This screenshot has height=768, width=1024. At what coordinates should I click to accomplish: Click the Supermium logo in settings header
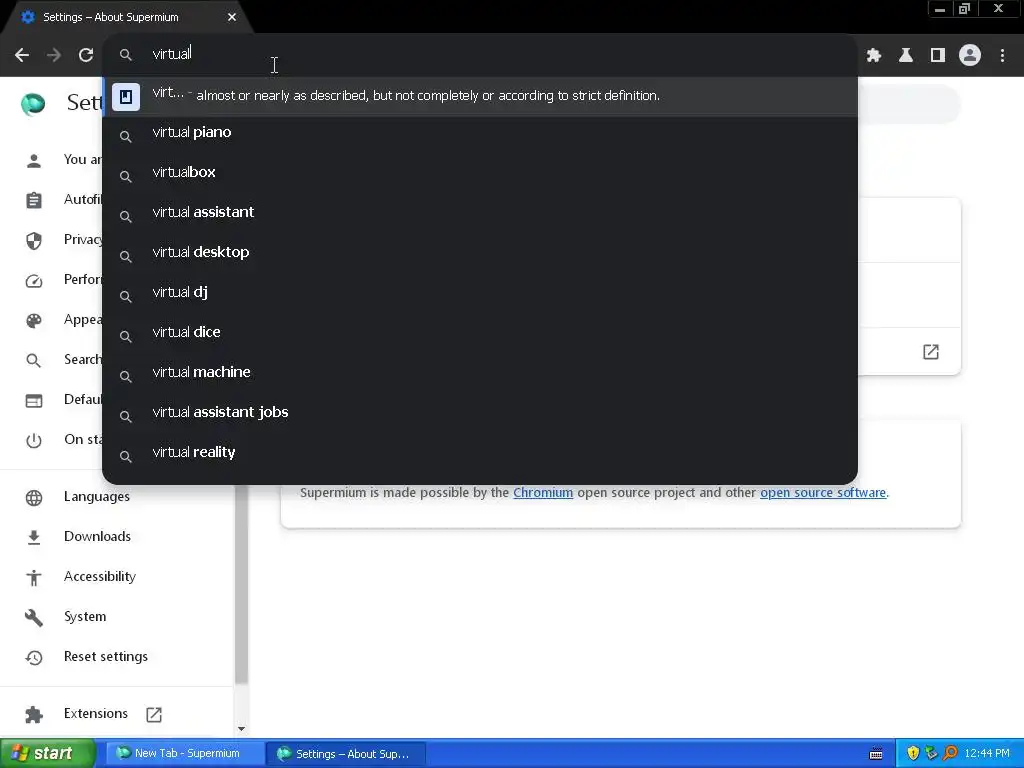pyautogui.click(x=33, y=103)
